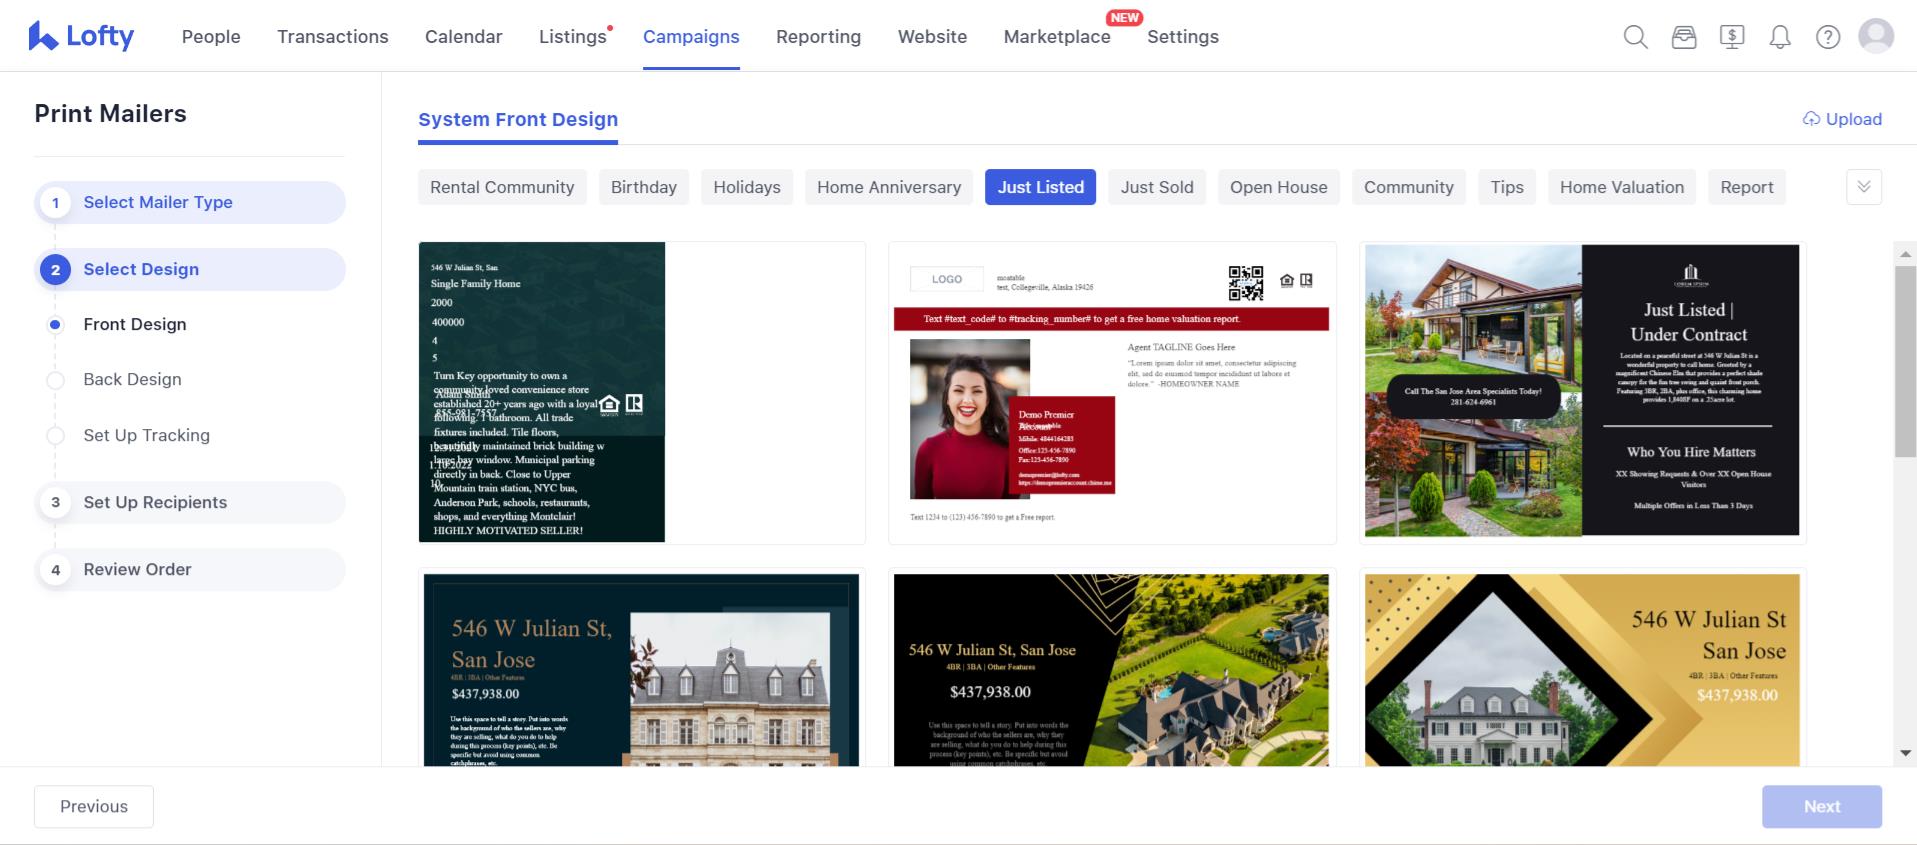The image size is (1917, 845).
Task: Select the System Front Design tab
Action: [x=518, y=119]
